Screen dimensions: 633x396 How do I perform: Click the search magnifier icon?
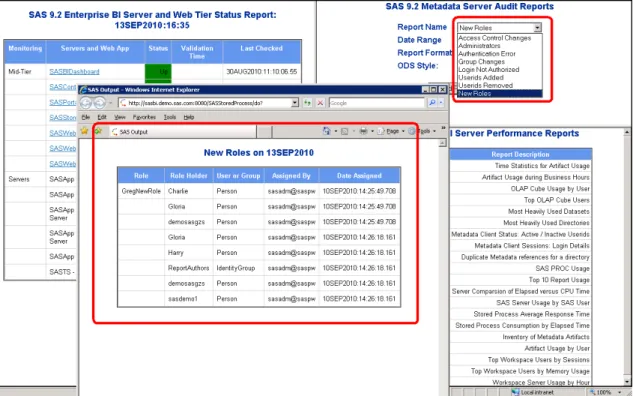pyautogui.click(x=432, y=103)
